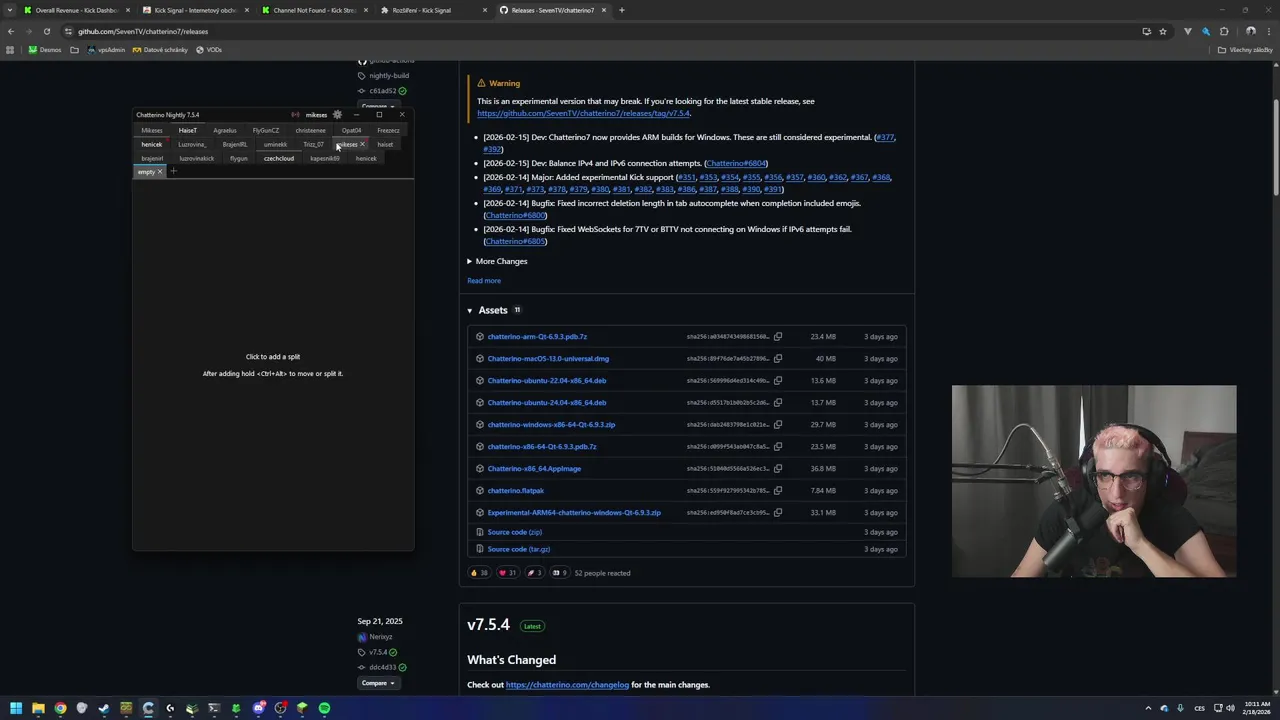This screenshot has height=720, width=1280.
Task: Copy sha256 of Chatterino-ubuntu-22.04-x86_64.deb
Action: coord(778,381)
